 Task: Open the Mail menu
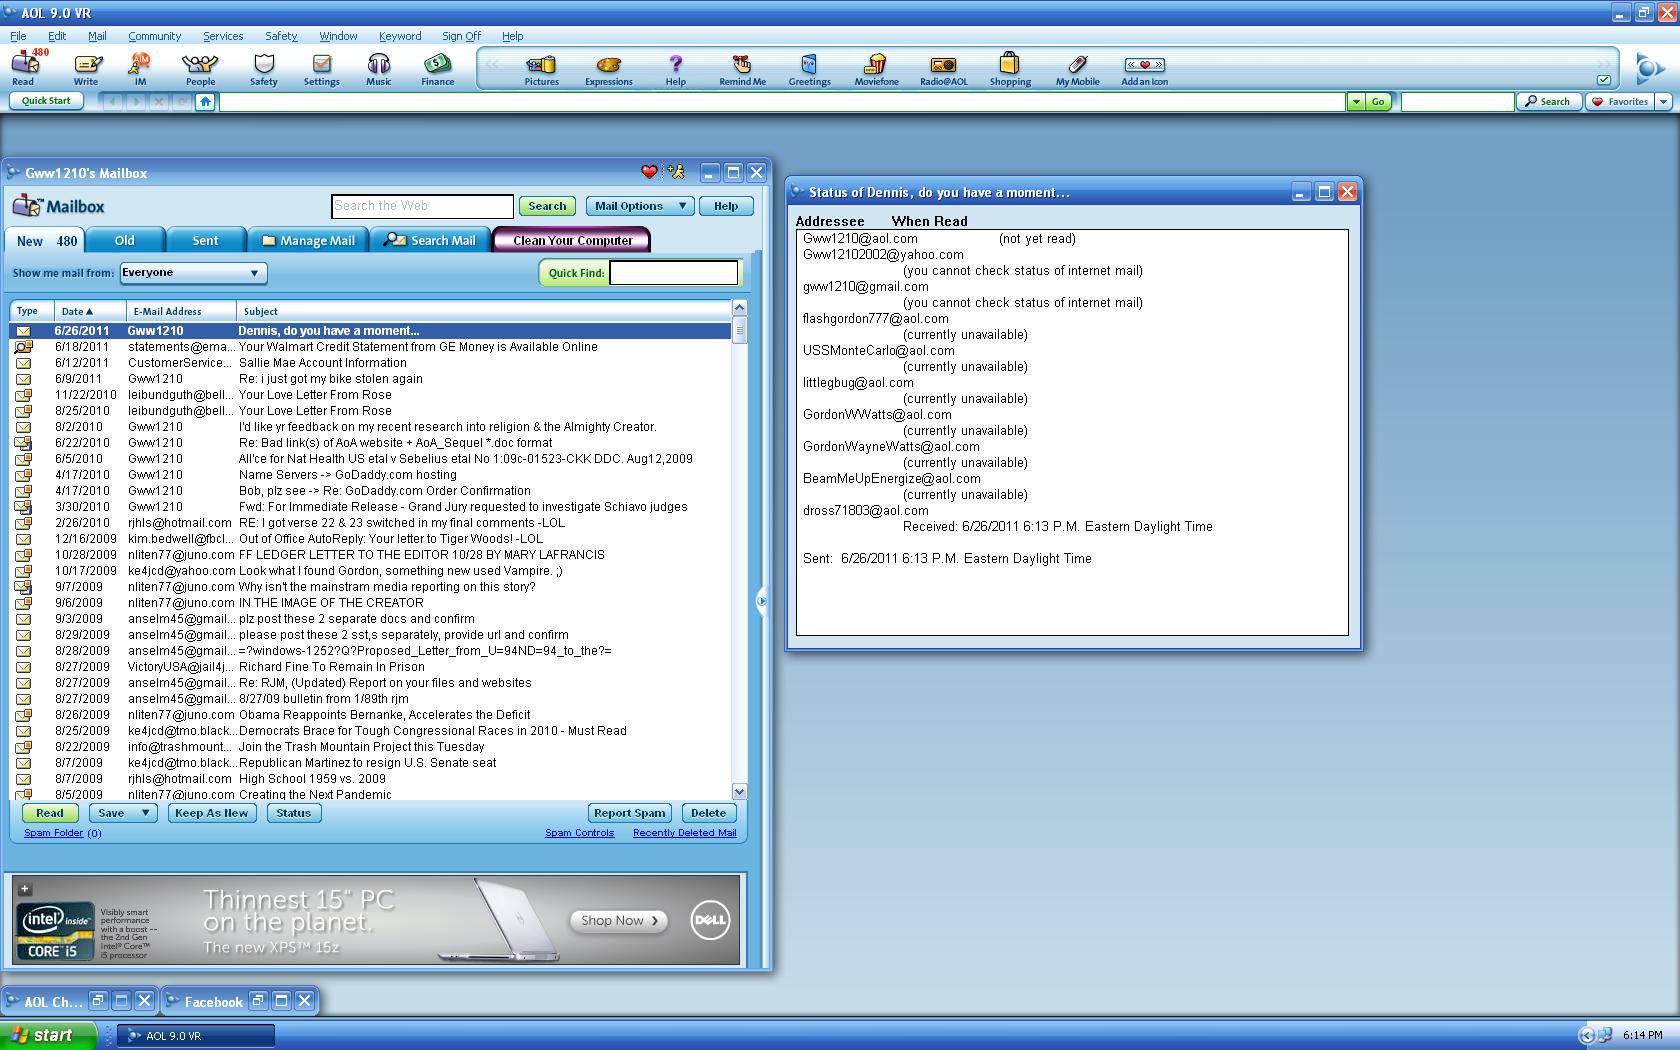[97, 36]
